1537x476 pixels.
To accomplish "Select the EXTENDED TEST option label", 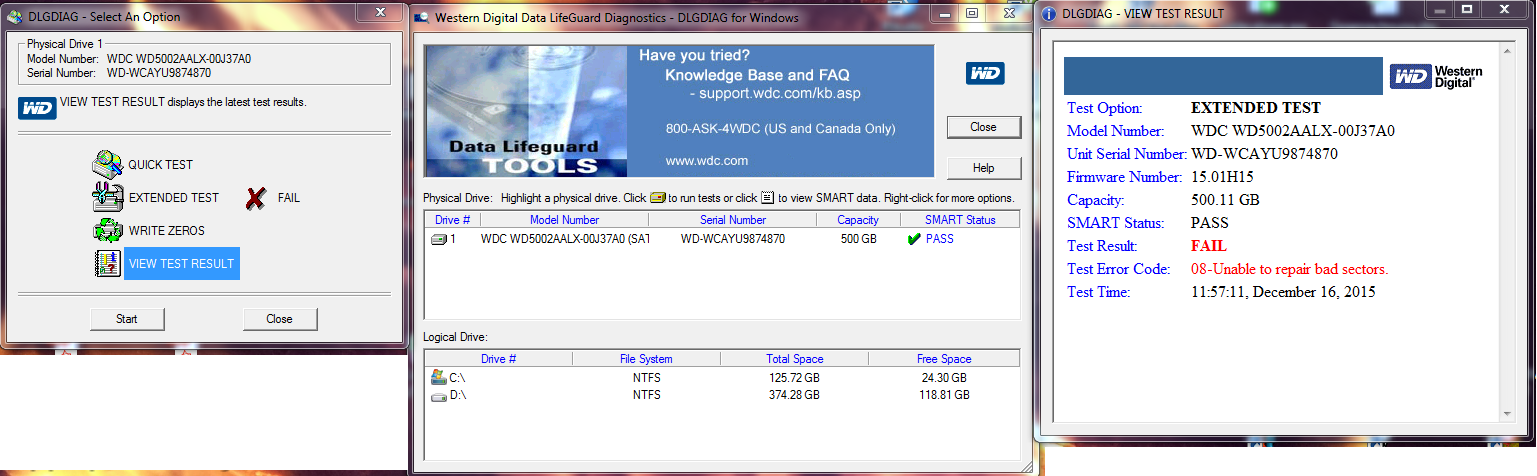I will [174, 198].
